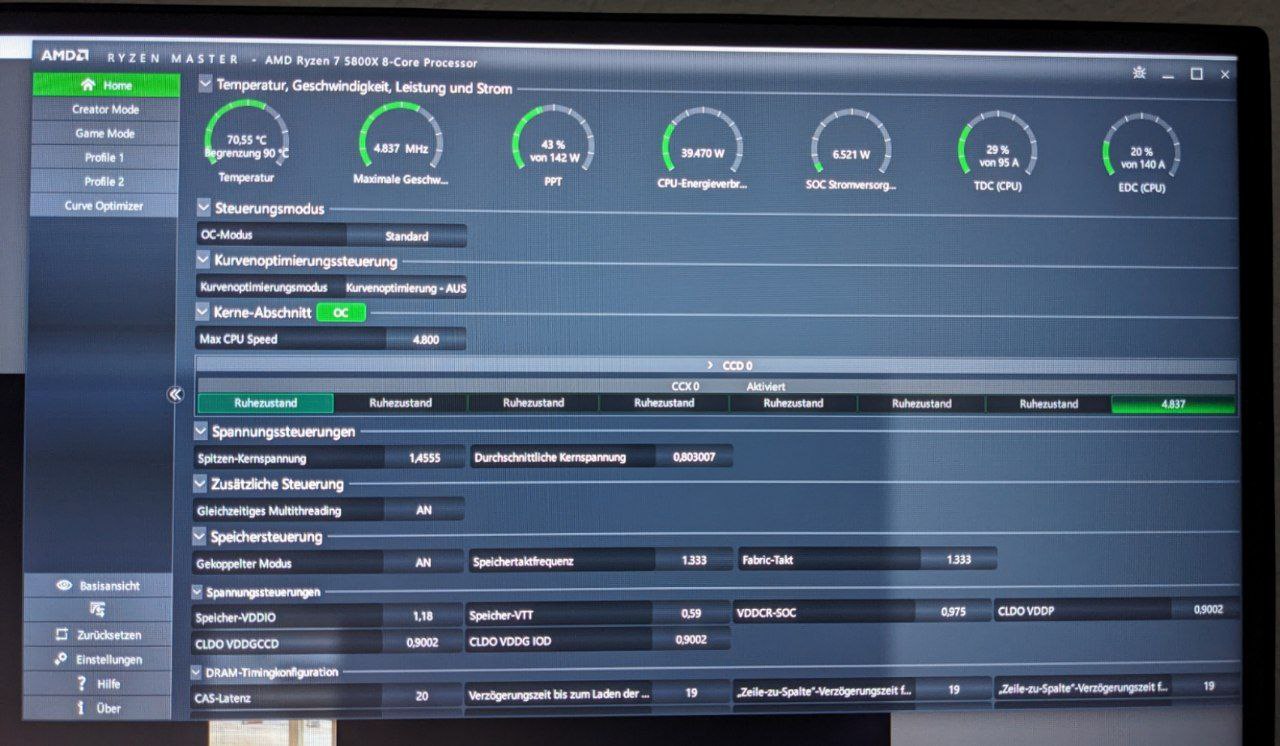Click the Speicher-VDDIO value 1,18

(422, 616)
